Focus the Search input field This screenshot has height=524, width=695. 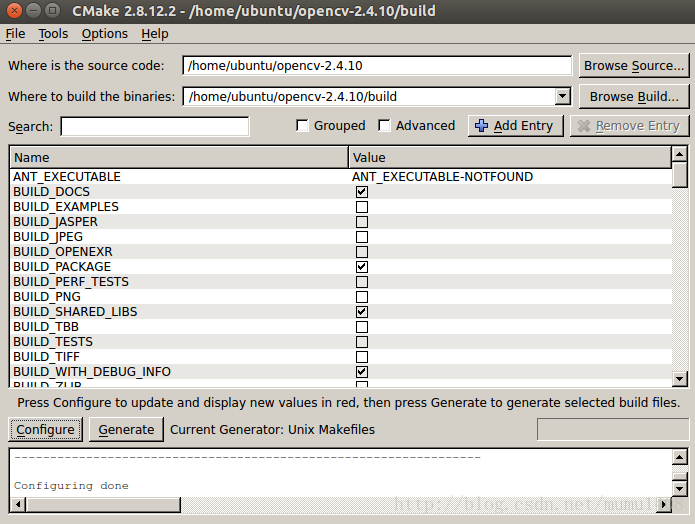[x=155, y=126]
